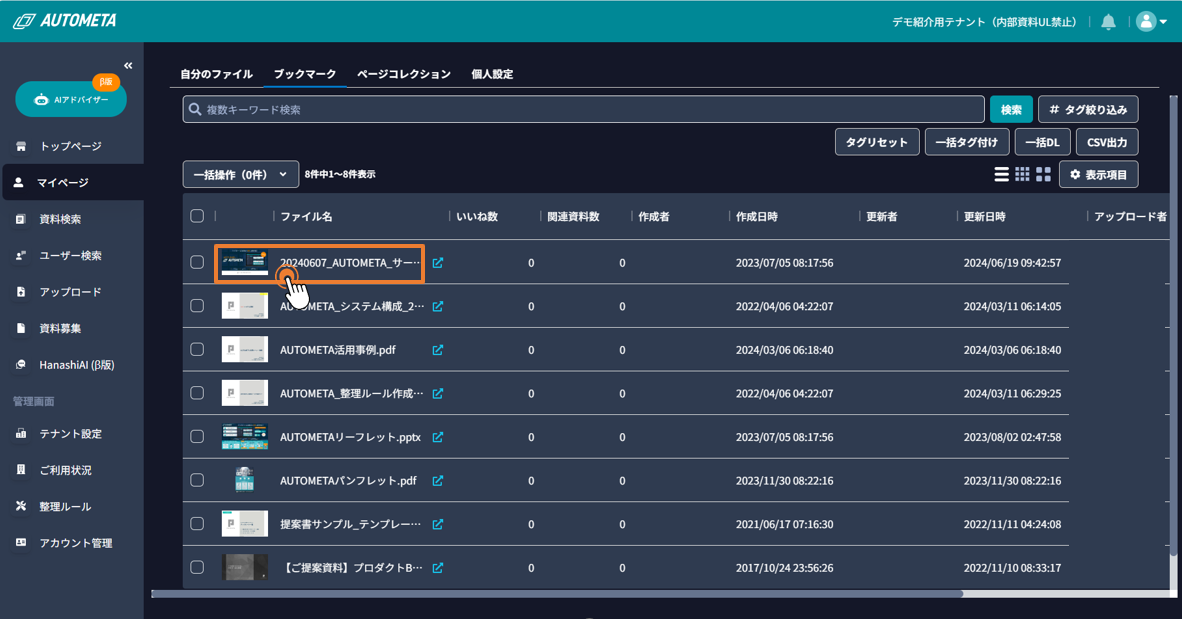Screen dimensions: 1182x619
Task: Click the 一括DL button
Action: coord(1043,142)
